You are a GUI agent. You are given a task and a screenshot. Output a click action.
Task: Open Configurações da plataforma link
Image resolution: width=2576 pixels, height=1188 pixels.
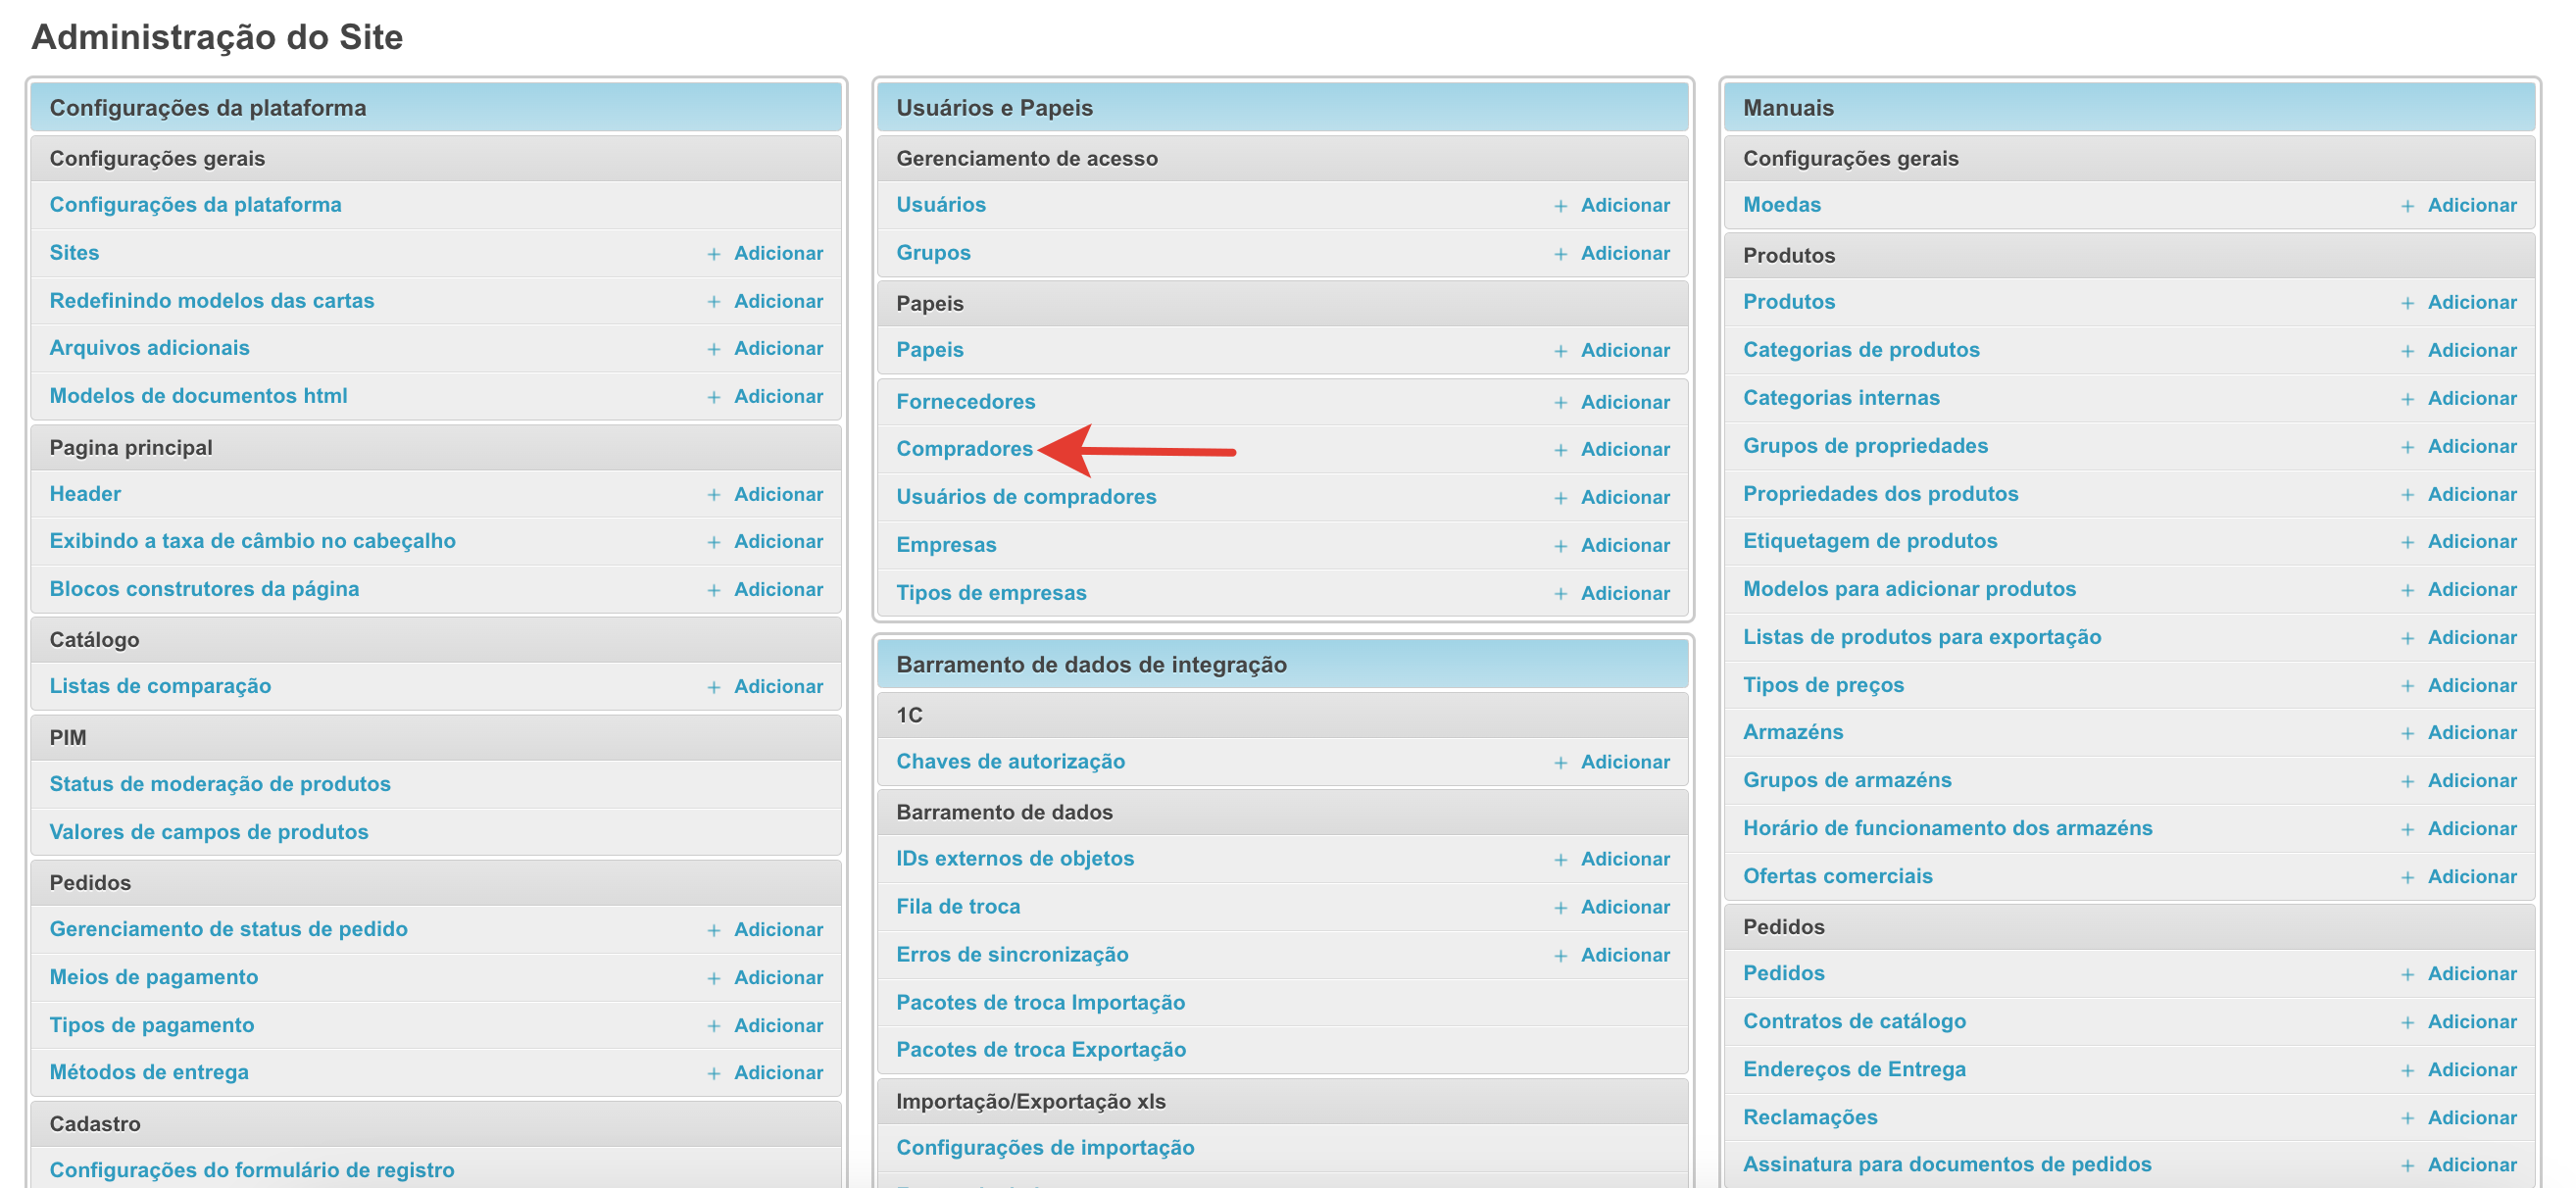[195, 205]
